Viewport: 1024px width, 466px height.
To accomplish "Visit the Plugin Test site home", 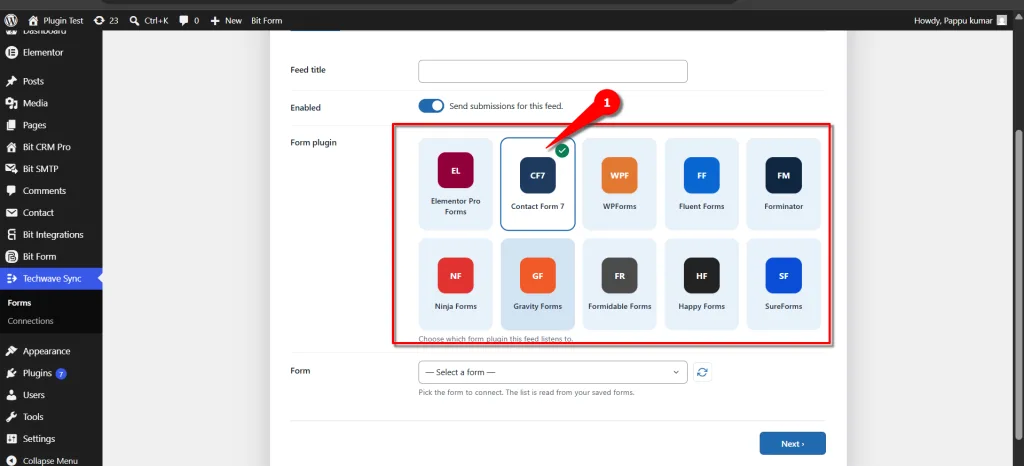I will [x=56, y=20].
